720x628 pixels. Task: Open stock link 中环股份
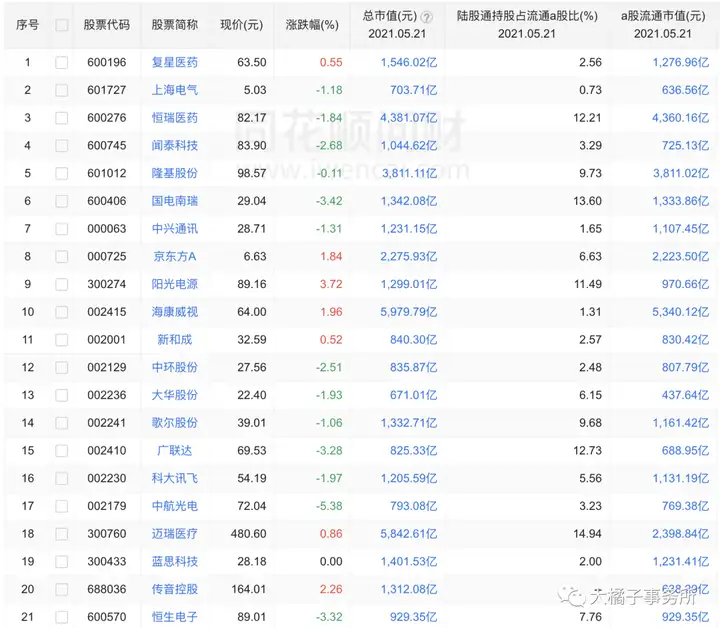tap(174, 367)
